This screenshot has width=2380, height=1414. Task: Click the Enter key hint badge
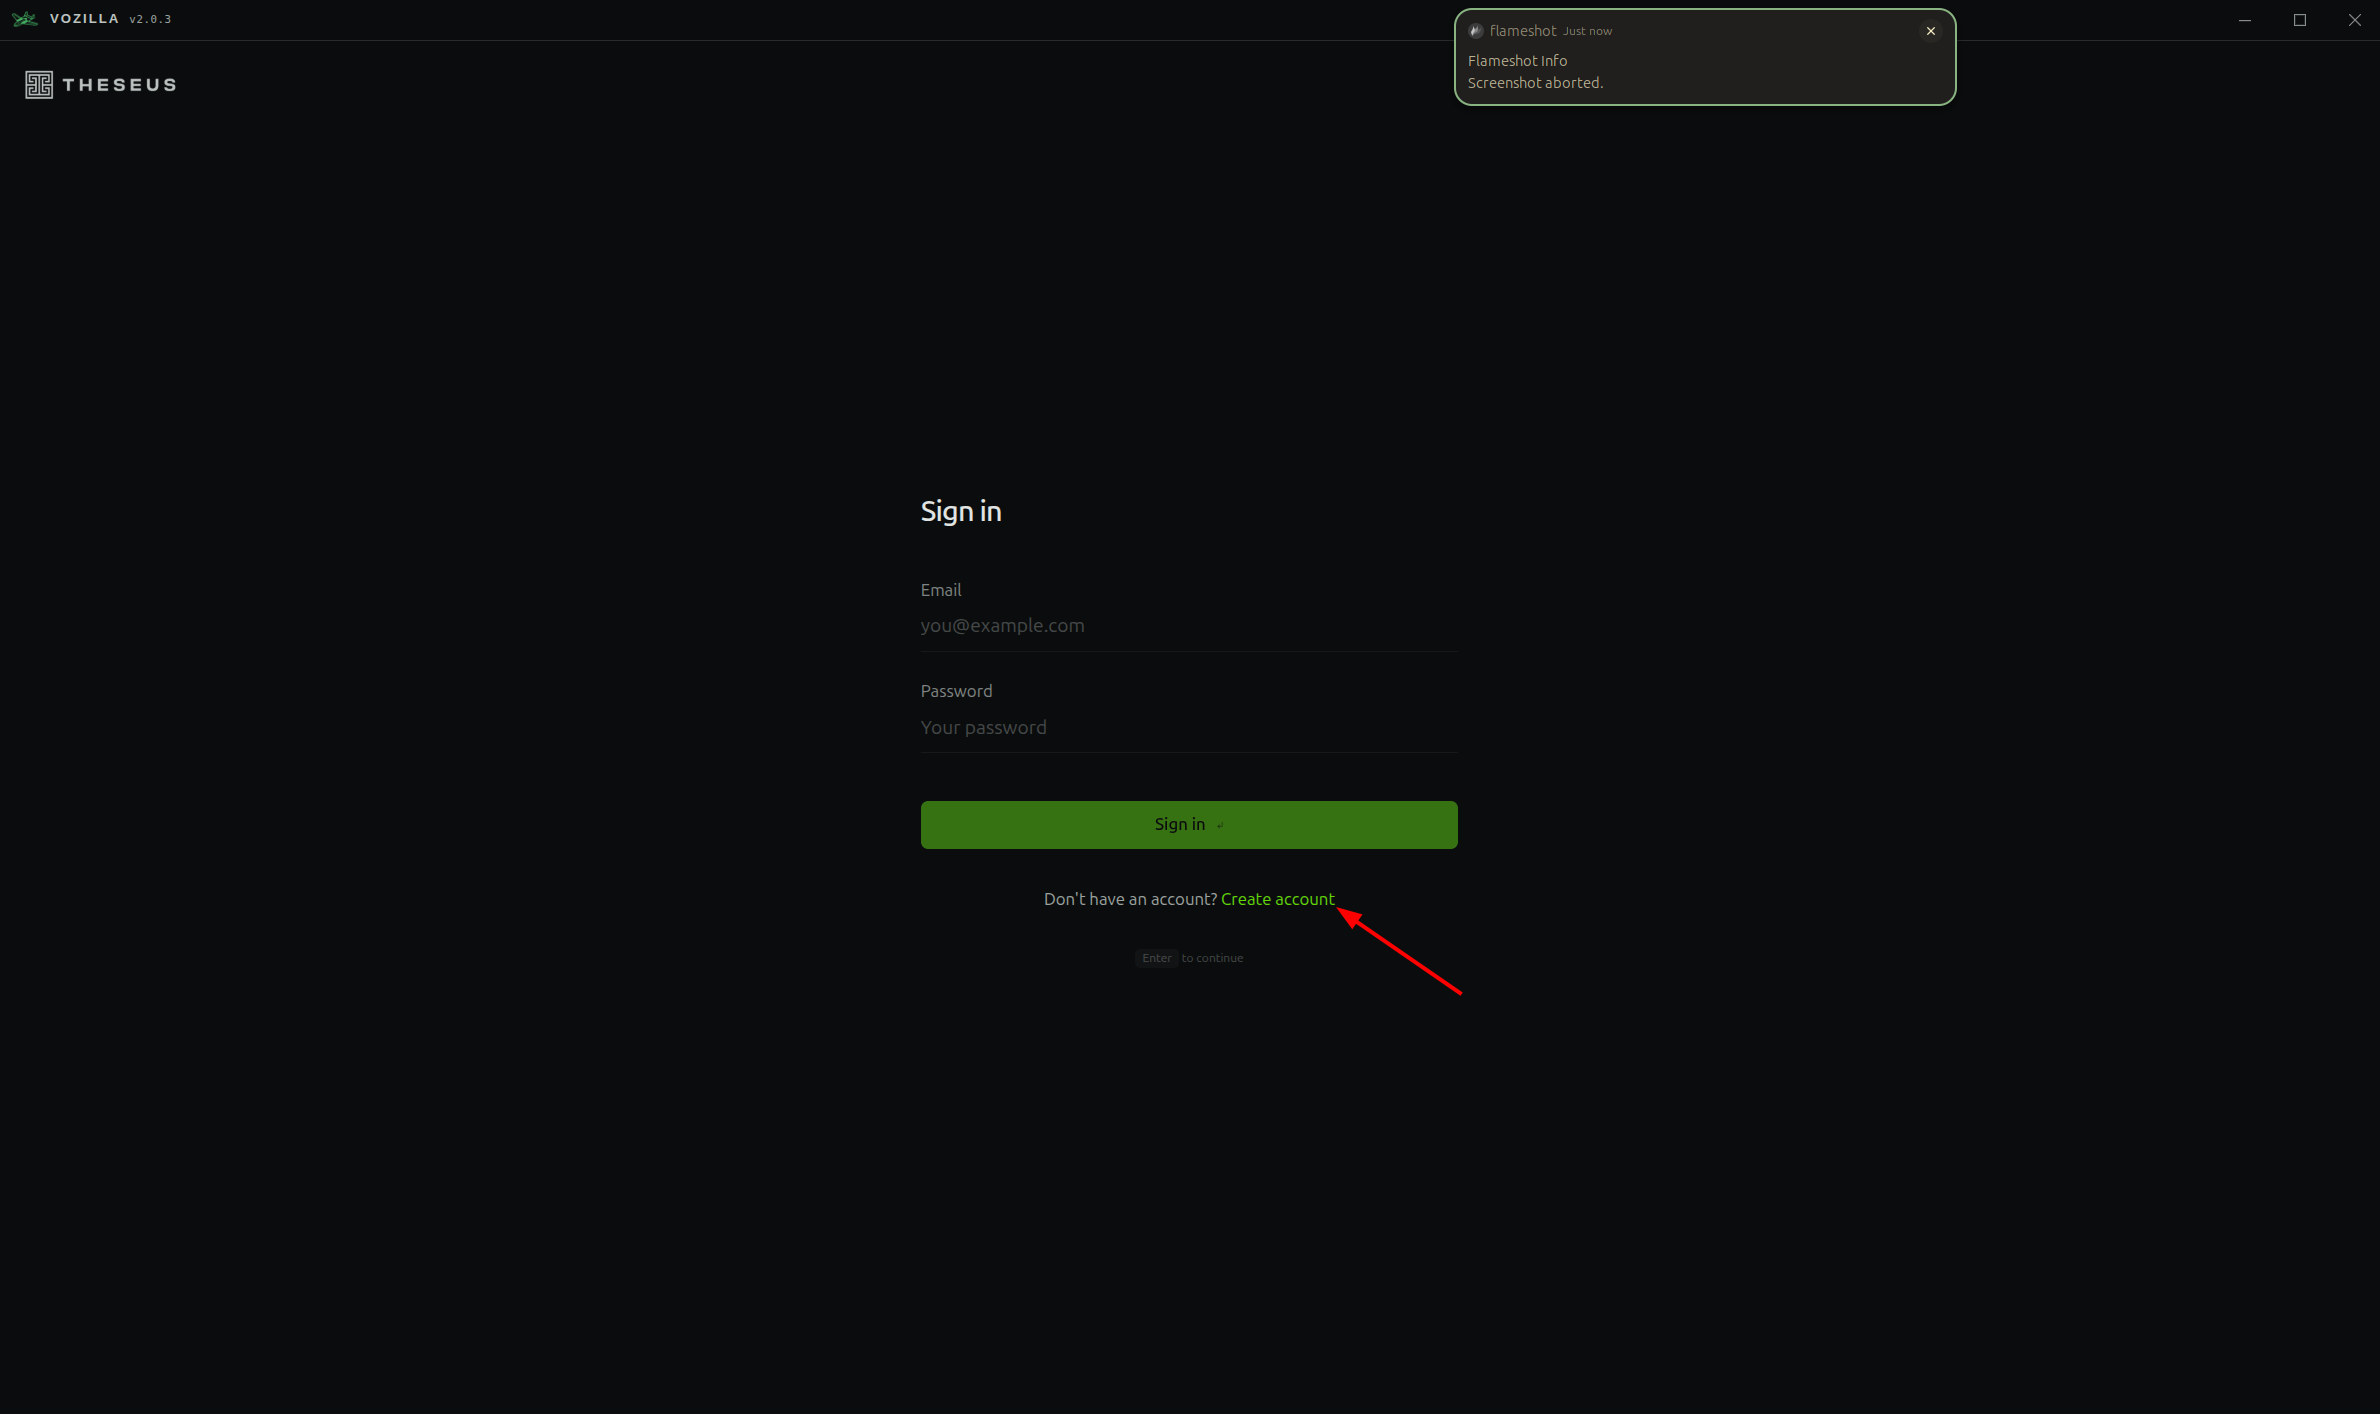(1156, 958)
